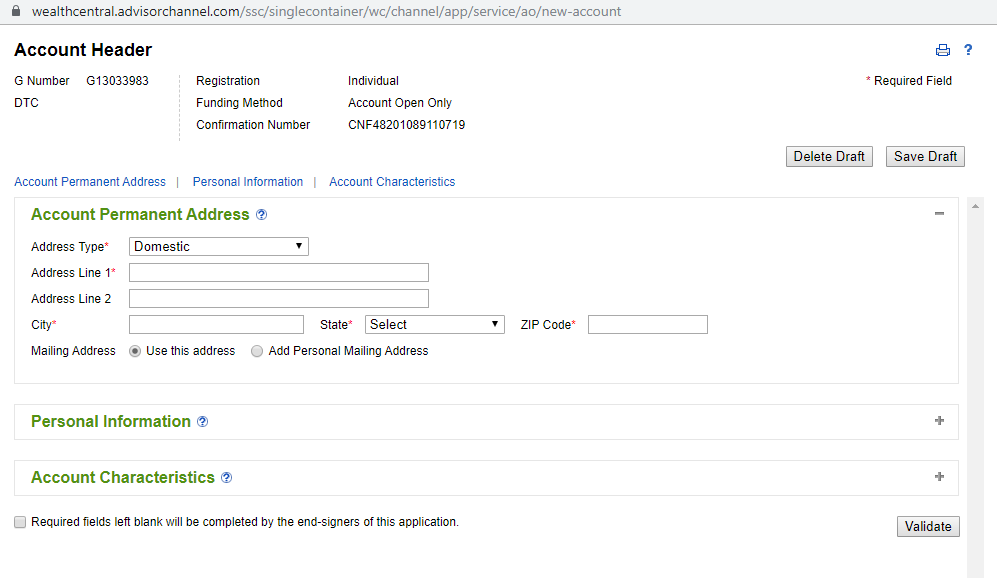Click the Save Draft button
Image resolution: width=997 pixels, height=578 pixels.
click(925, 156)
